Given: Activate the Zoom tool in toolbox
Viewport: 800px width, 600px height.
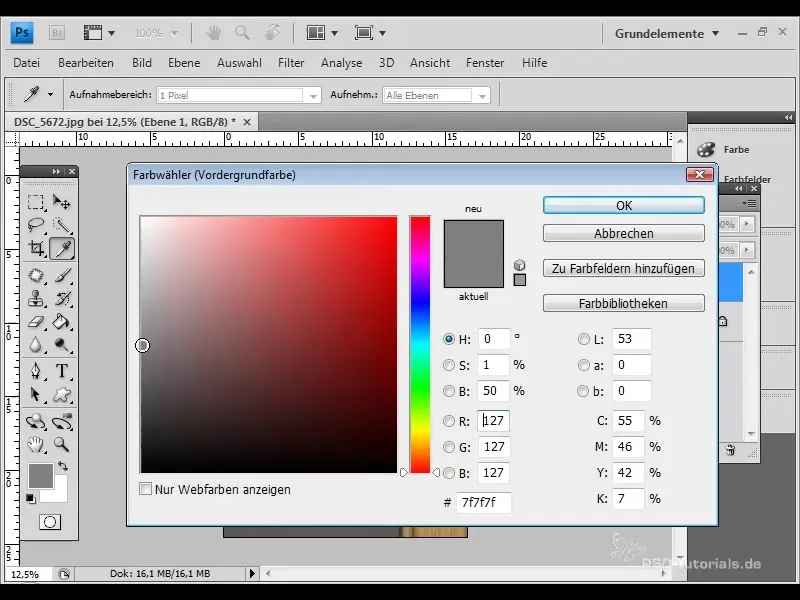Looking at the screenshot, I should click(62, 444).
